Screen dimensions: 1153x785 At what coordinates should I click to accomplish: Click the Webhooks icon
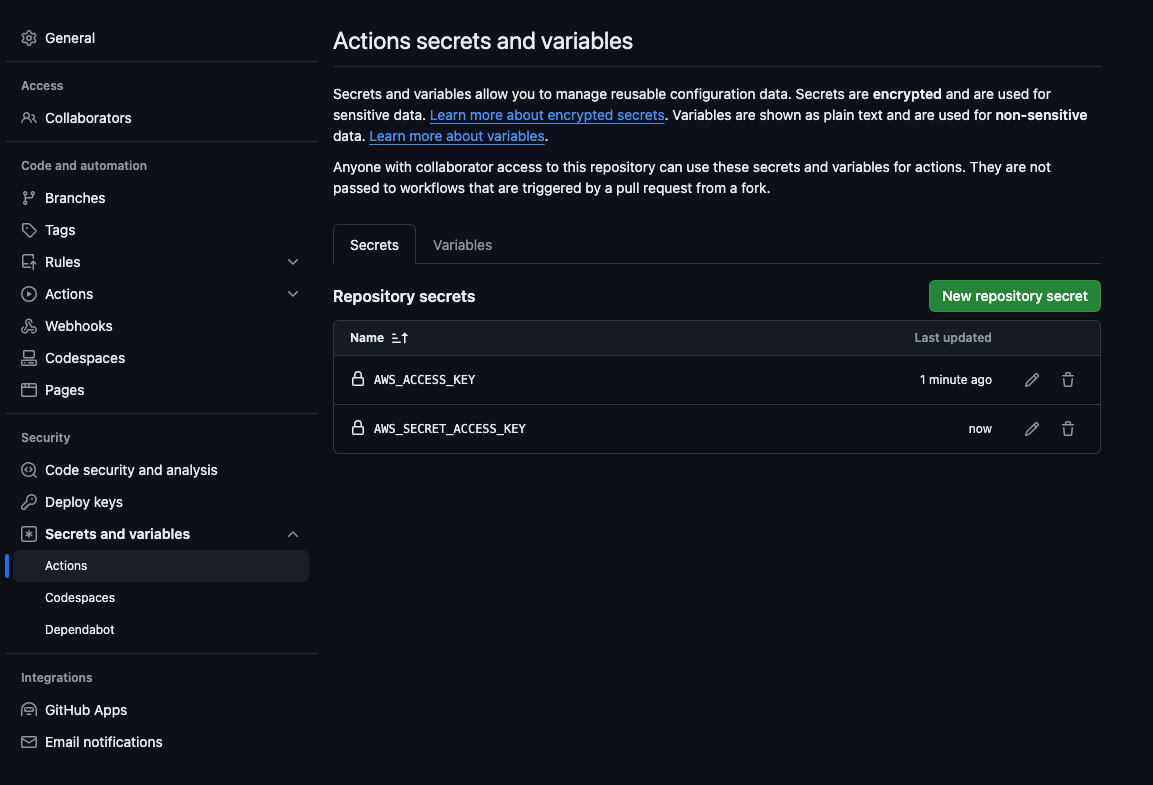(29, 326)
